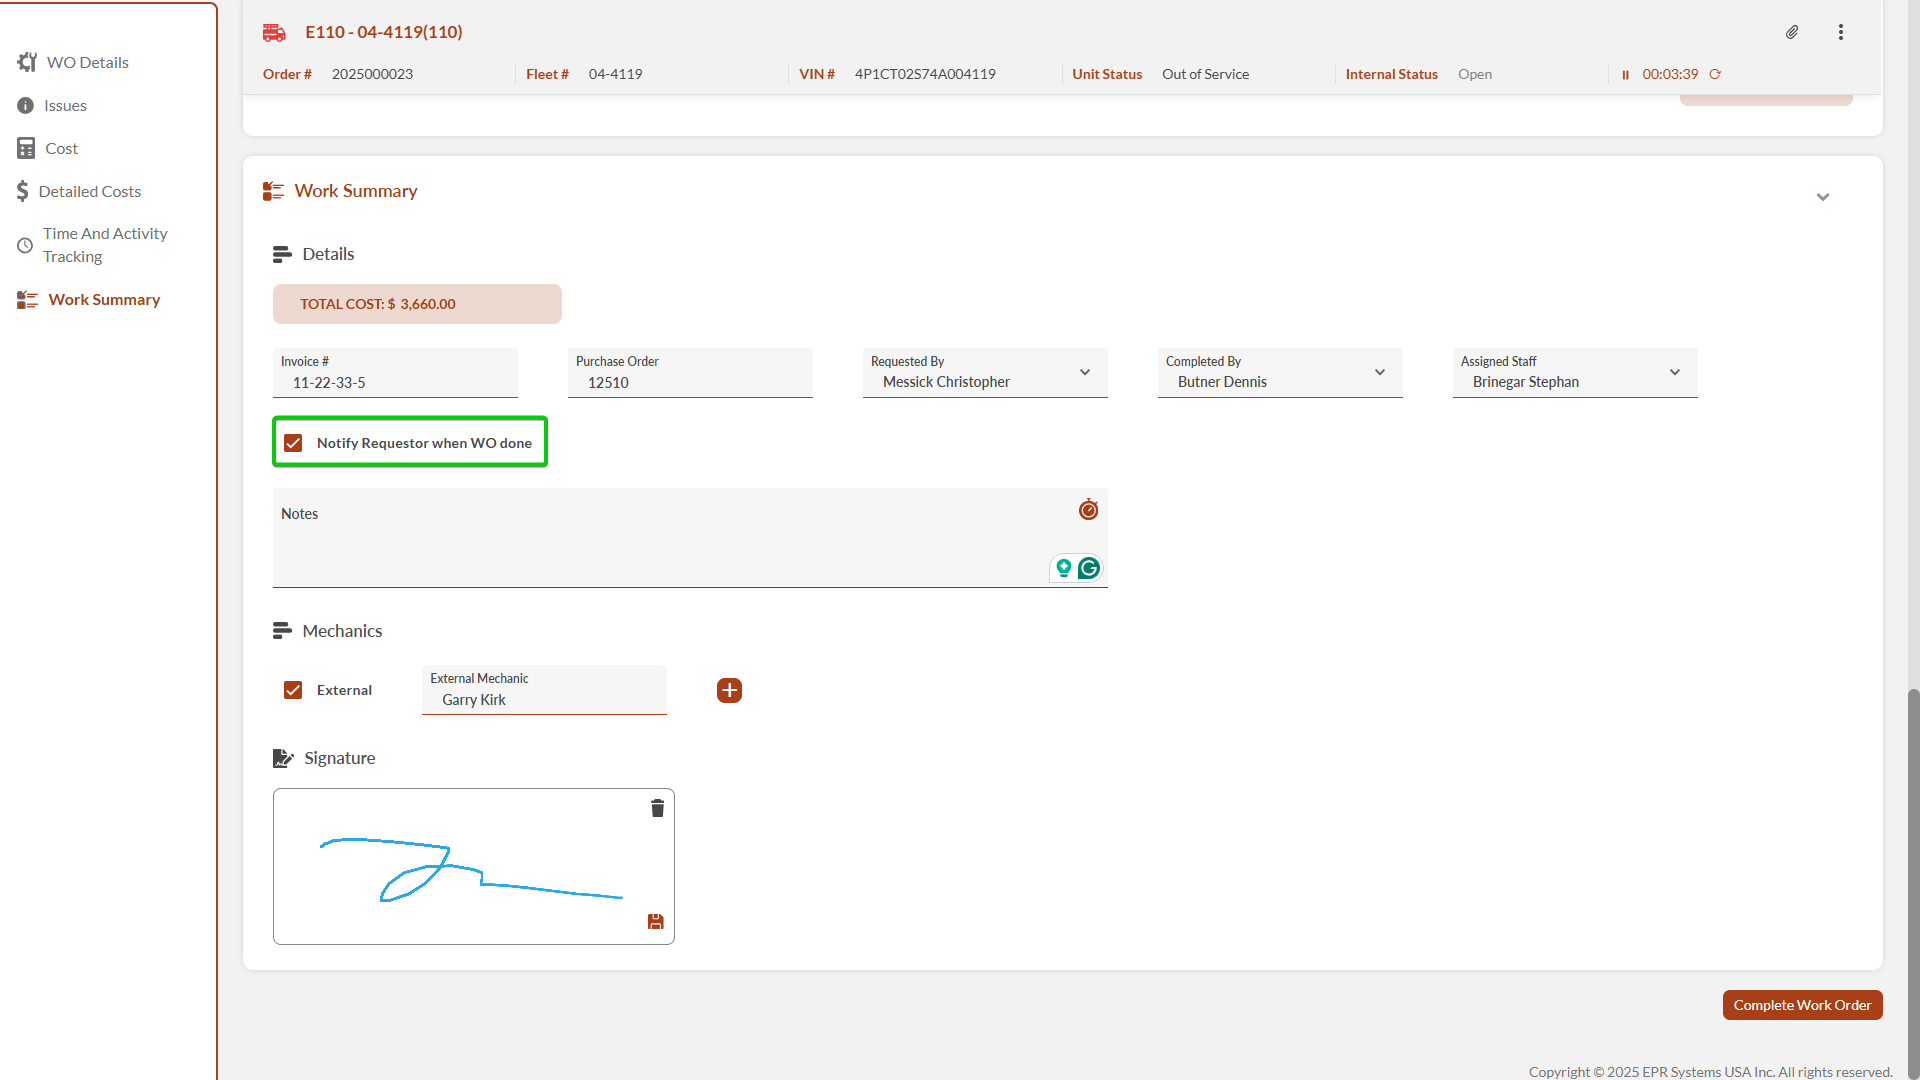The height and width of the screenshot is (1080, 1920).
Task: Click into the Invoice # input field
Action: click(395, 382)
